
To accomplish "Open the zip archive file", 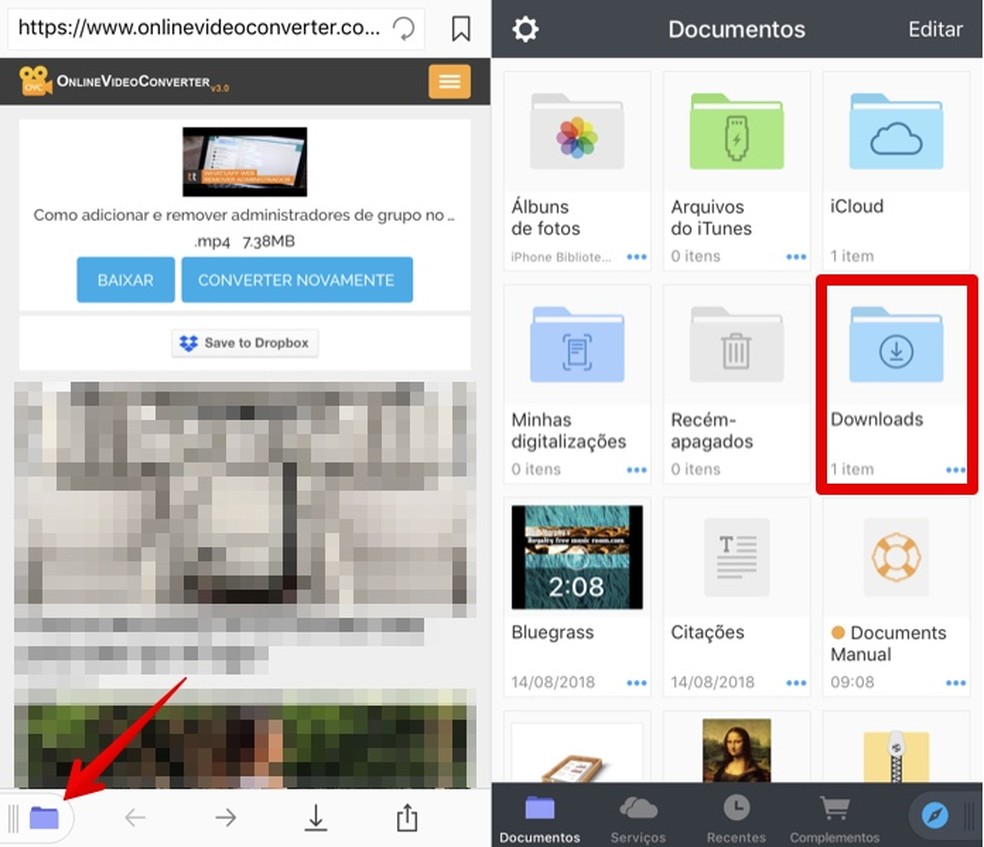I will click(896, 755).
